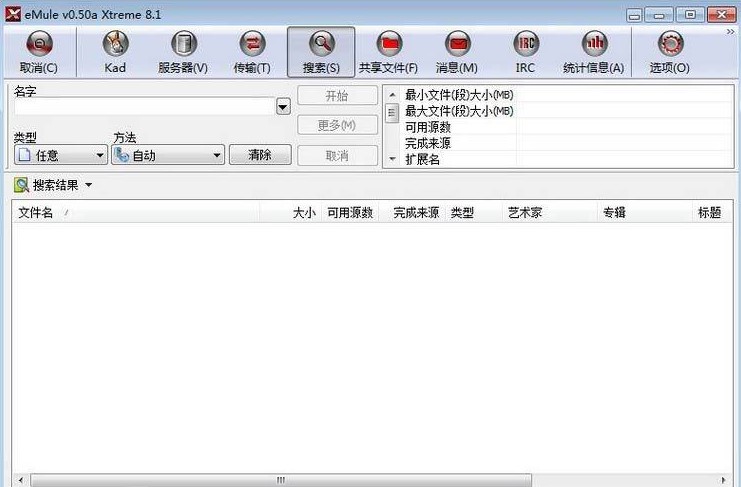Image resolution: width=741 pixels, height=487 pixels.
Task: Open 选项(O) options settings
Action: [x=670, y=52]
